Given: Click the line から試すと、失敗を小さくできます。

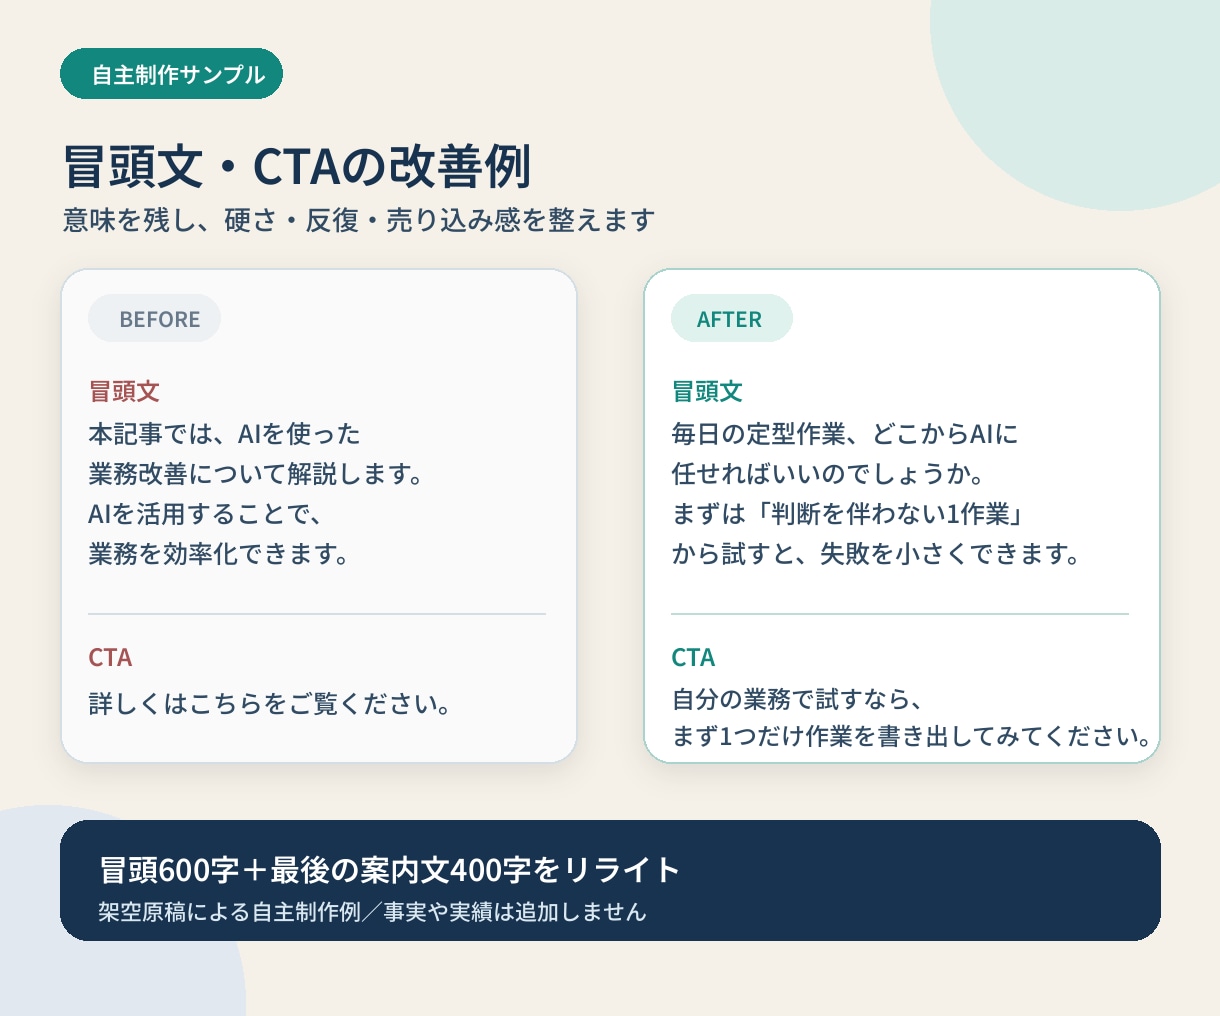Looking at the screenshot, I should 876,553.
